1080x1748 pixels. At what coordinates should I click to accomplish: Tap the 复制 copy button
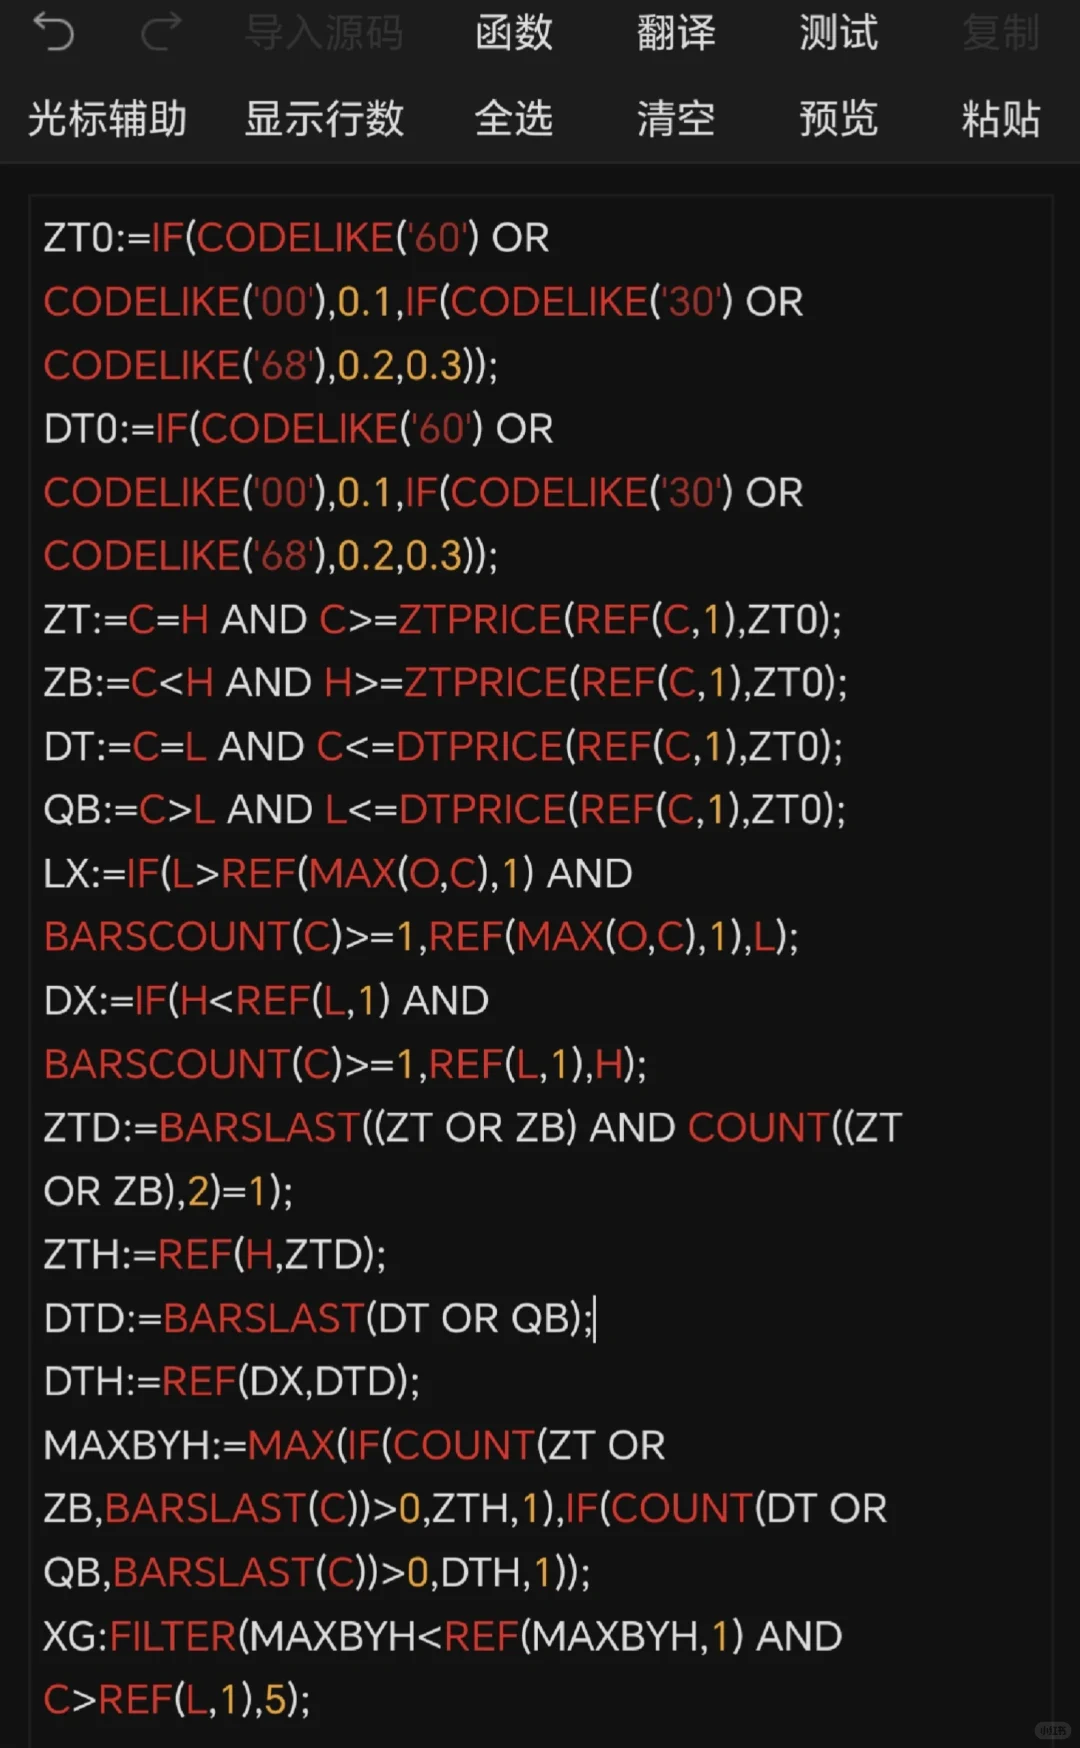click(1001, 33)
